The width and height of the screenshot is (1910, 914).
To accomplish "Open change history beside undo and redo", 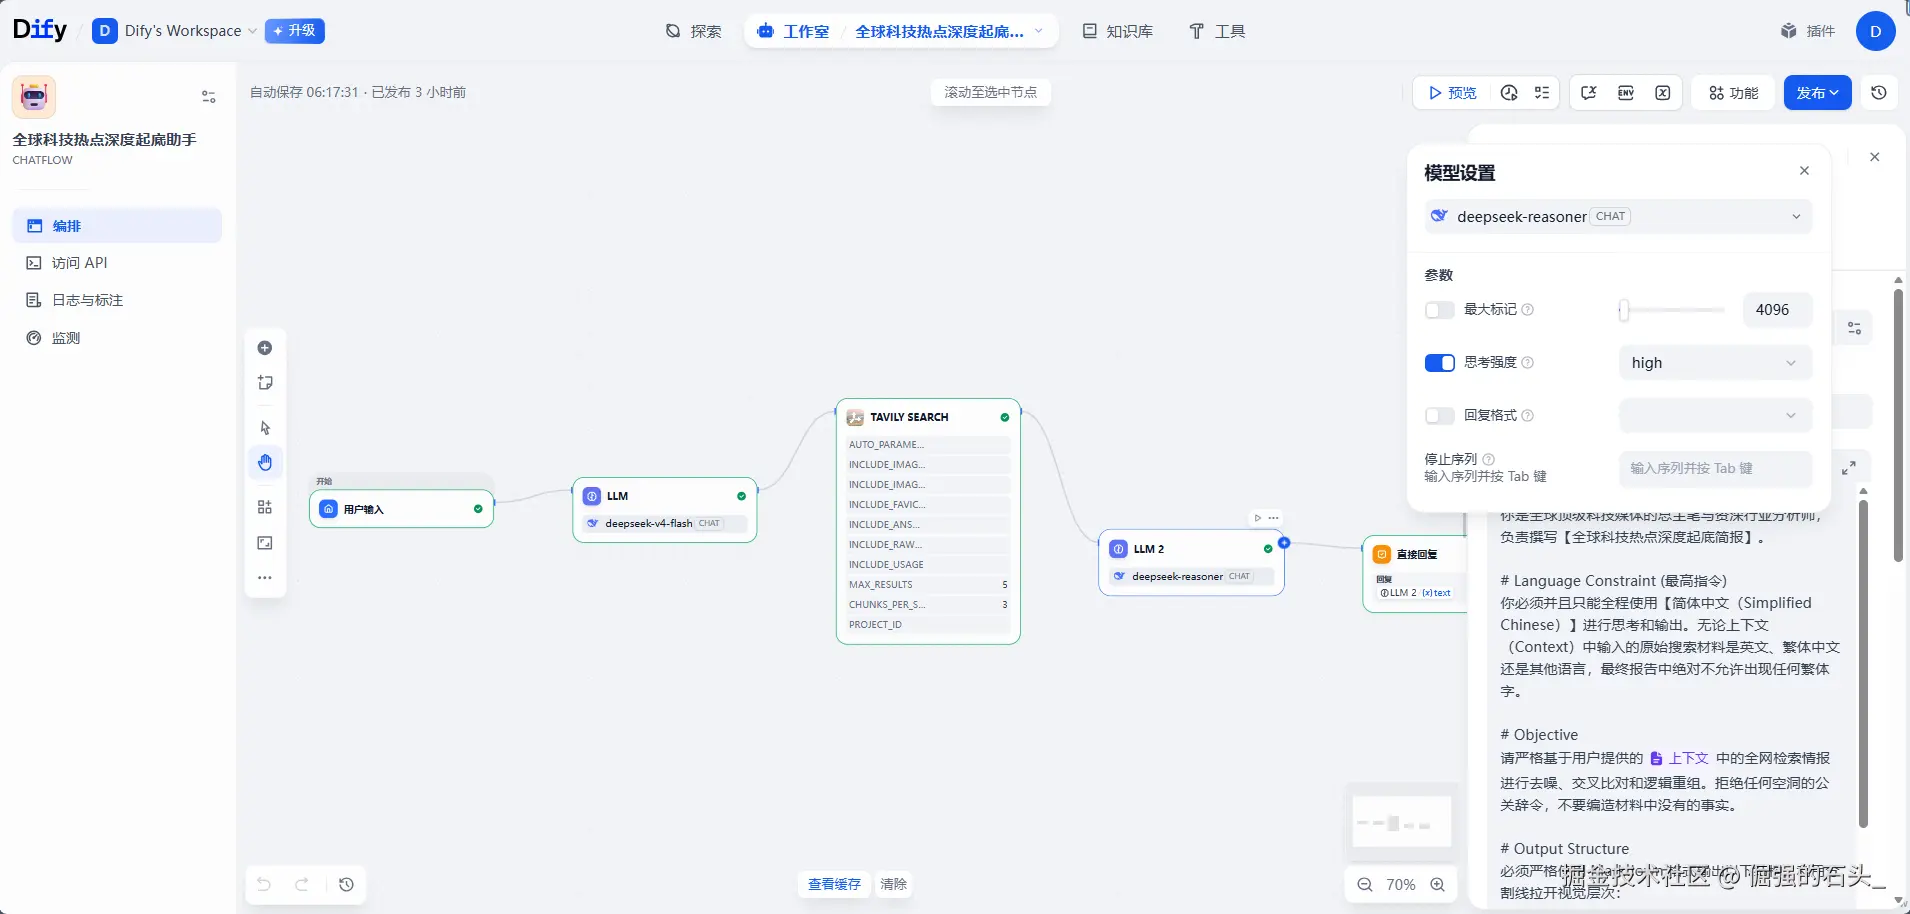I will 346,884.
